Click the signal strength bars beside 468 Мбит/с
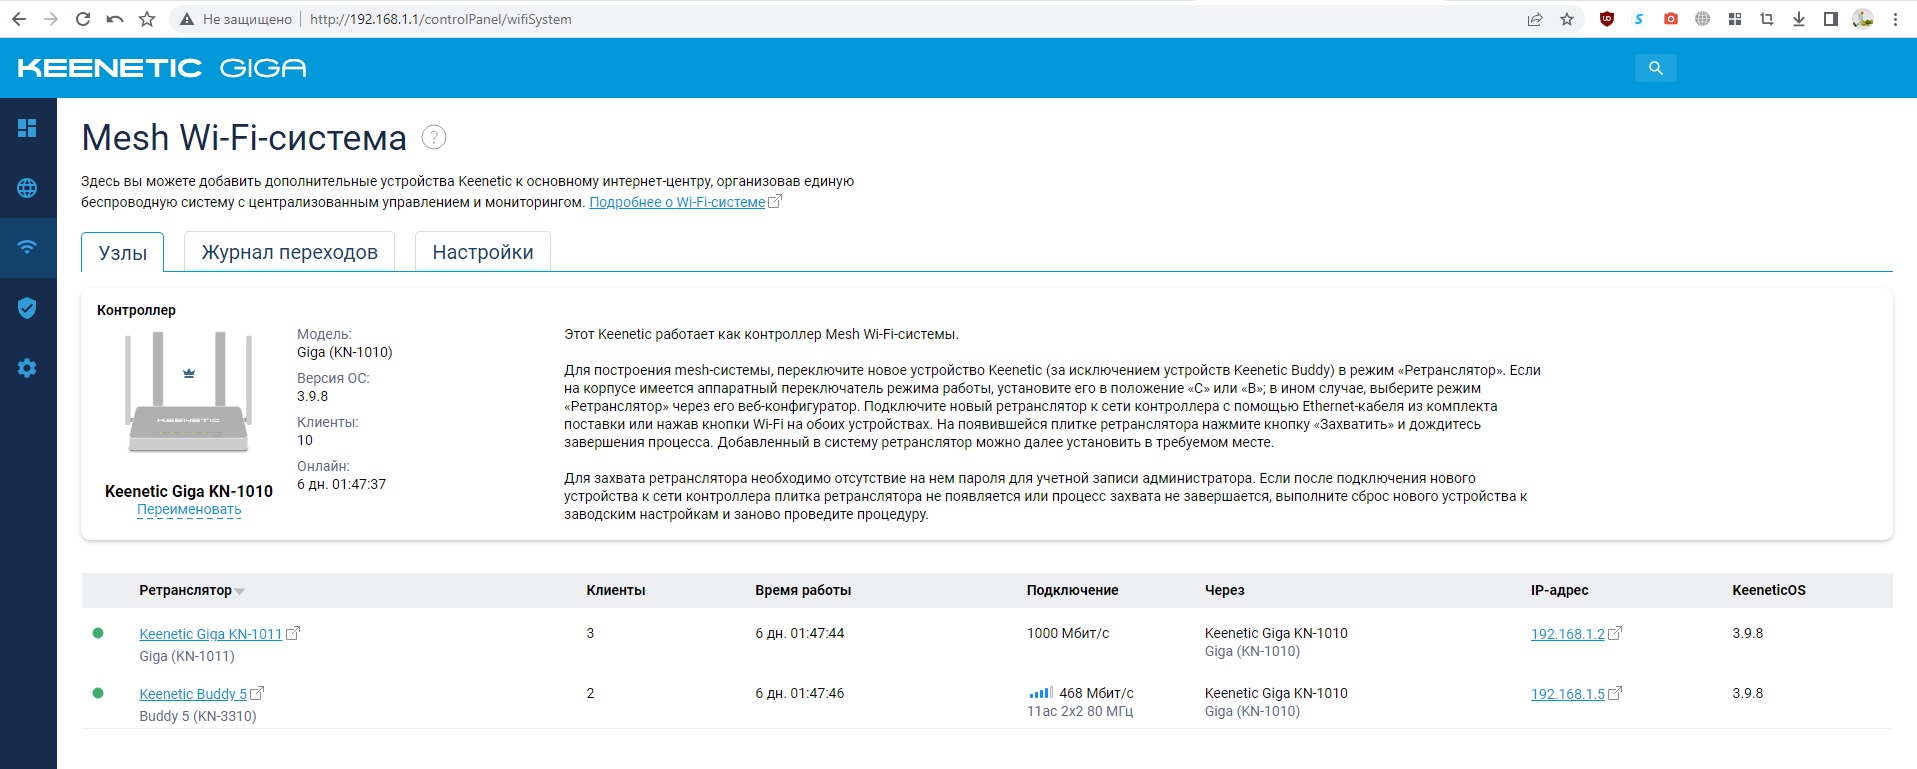The width and height of the screenshot is (1917, 769). (1040, 693)
